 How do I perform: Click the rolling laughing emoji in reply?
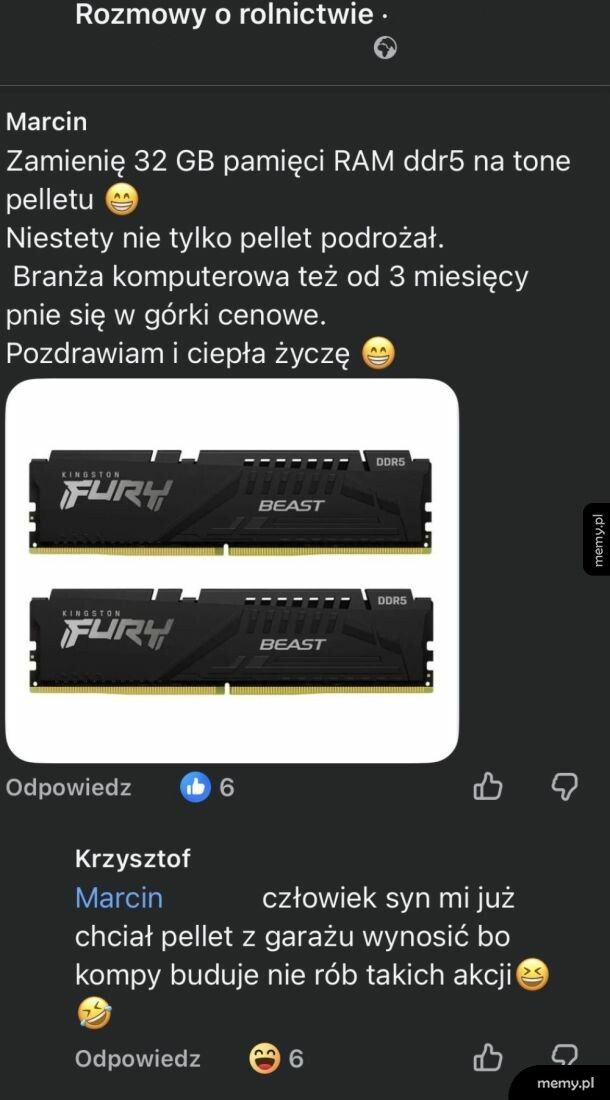tap(94, 1013)
